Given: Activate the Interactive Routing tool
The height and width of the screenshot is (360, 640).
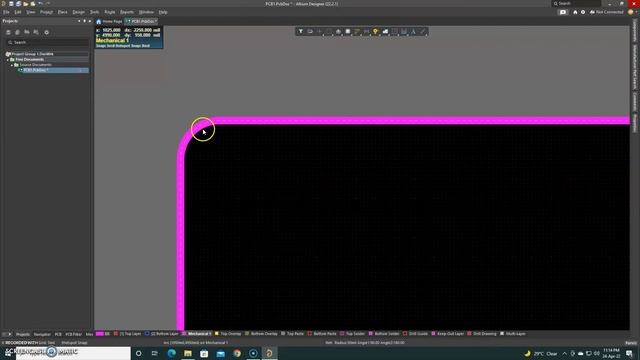Looking at the screenshot, I should click(x=357, y=31).
